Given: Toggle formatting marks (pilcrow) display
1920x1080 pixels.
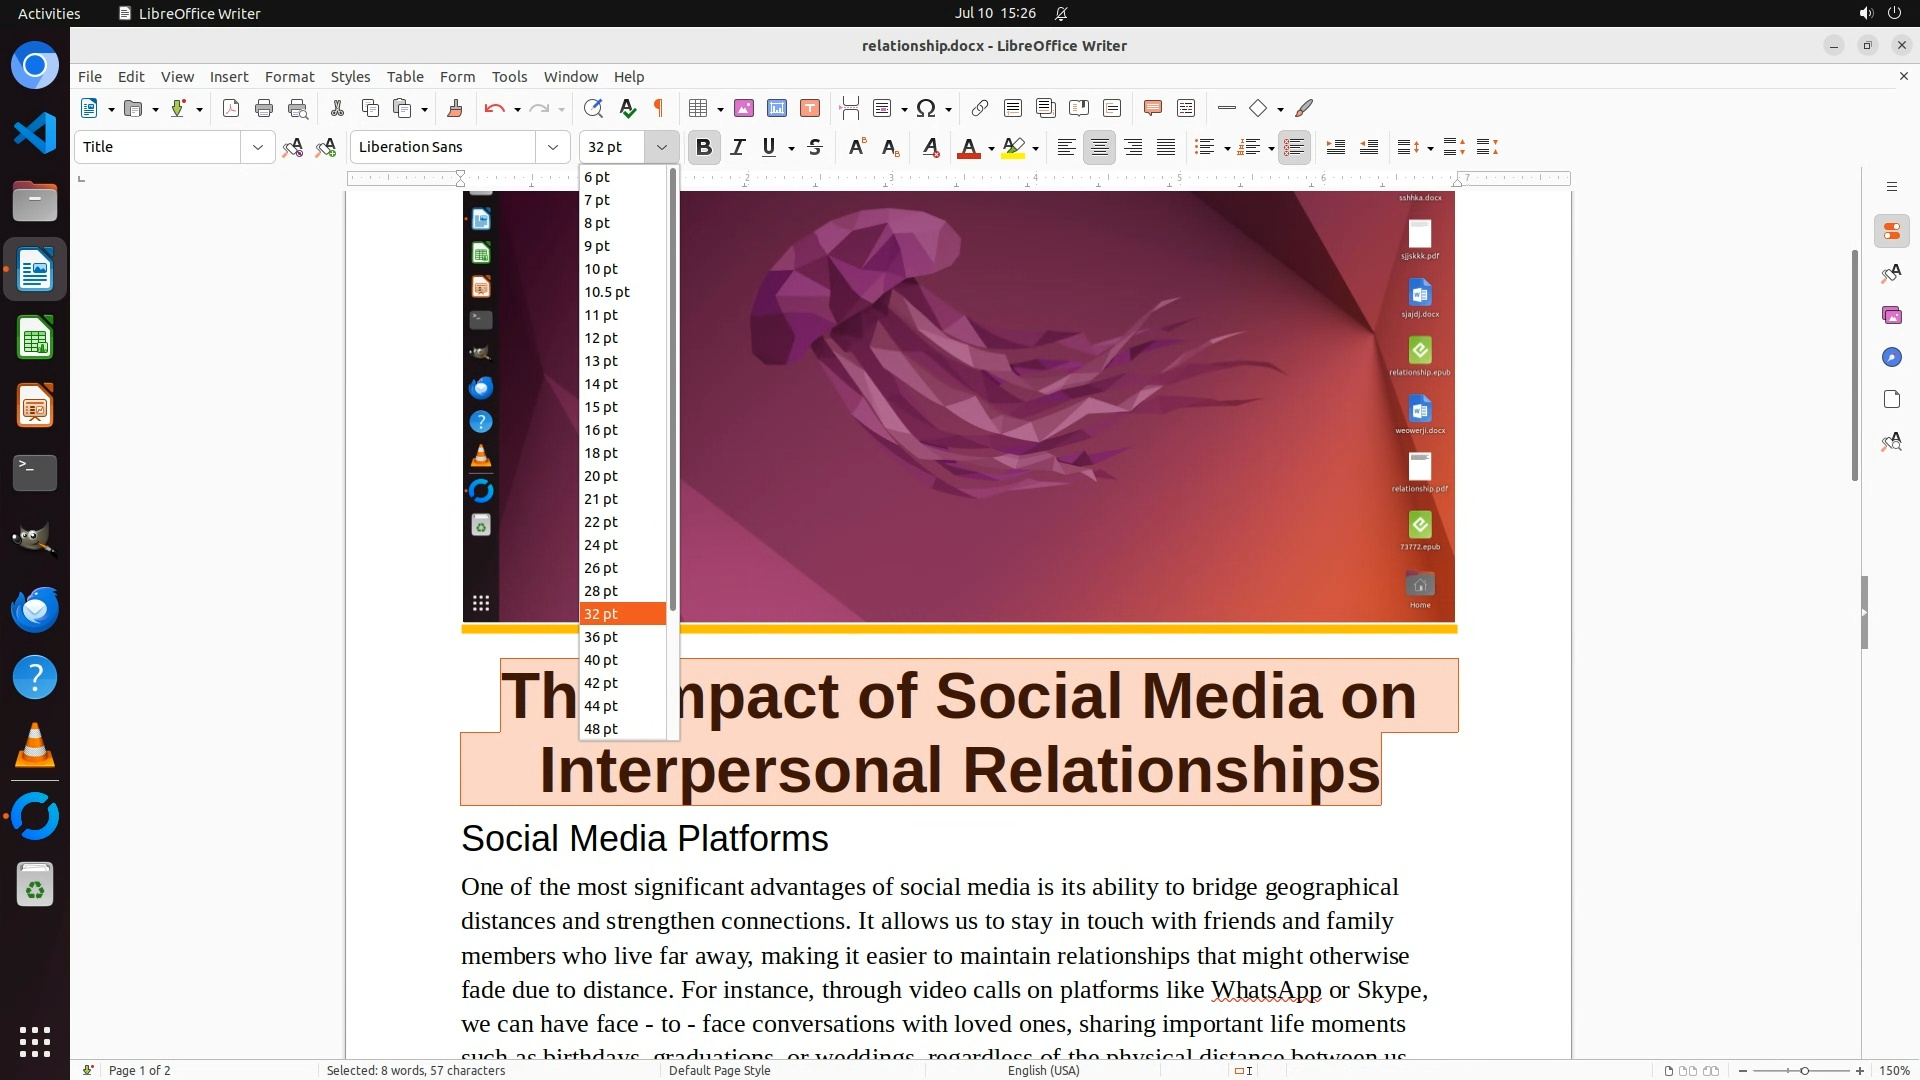Looking at the screenshot, I should (659, 109).
